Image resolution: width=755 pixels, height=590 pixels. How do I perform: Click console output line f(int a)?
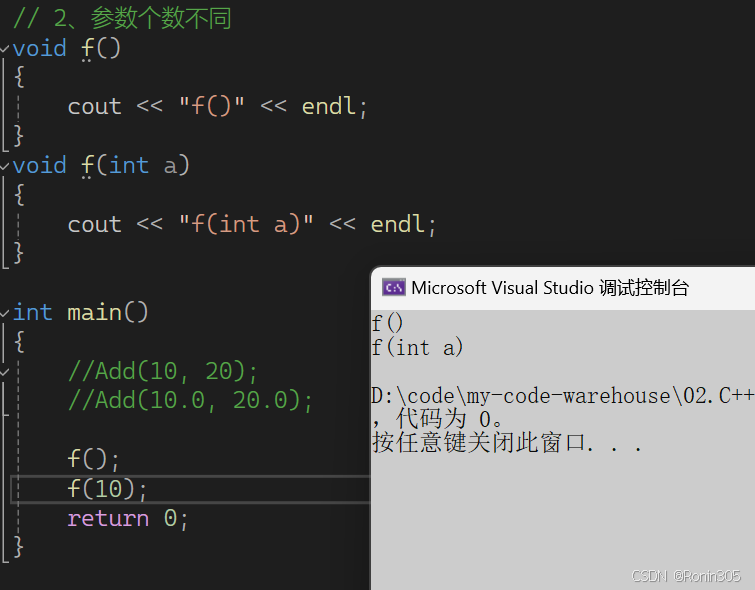417,348
